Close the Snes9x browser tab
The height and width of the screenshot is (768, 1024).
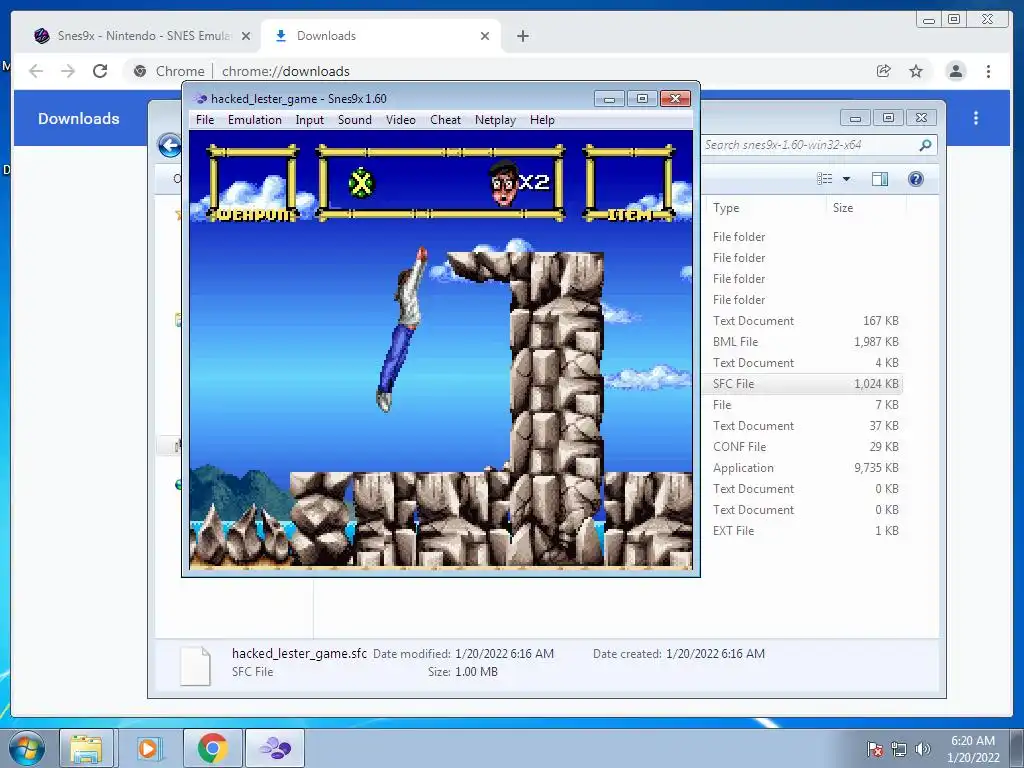pyautogui.click(x=246, y=36)
